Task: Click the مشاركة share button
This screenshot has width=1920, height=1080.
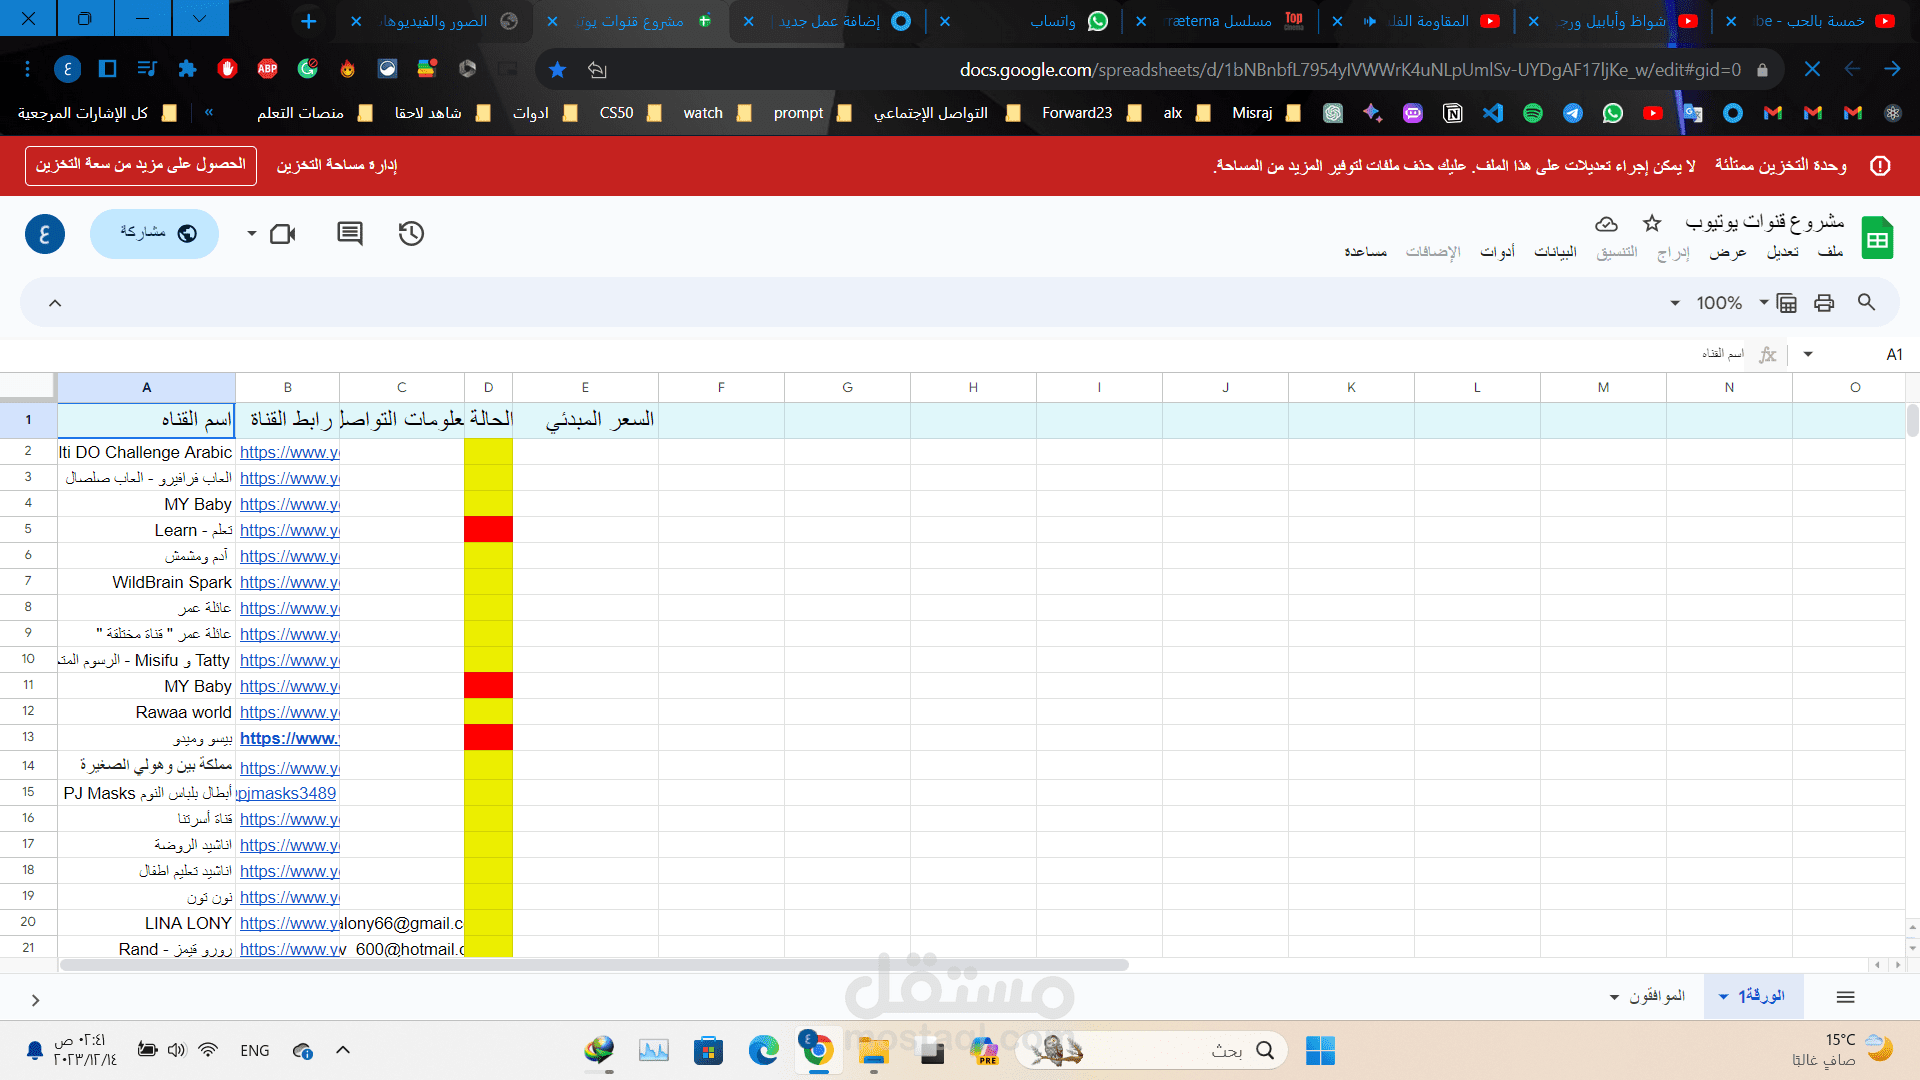Action: (x=155, y=233)
